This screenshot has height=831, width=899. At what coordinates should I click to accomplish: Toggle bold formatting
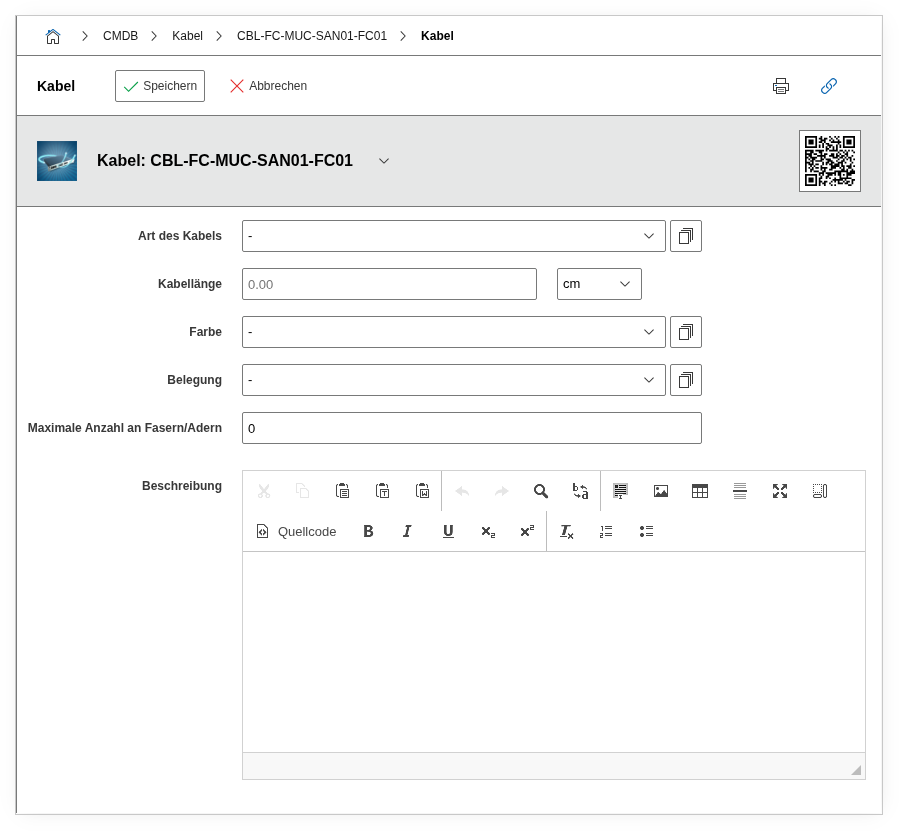point(368,531)
